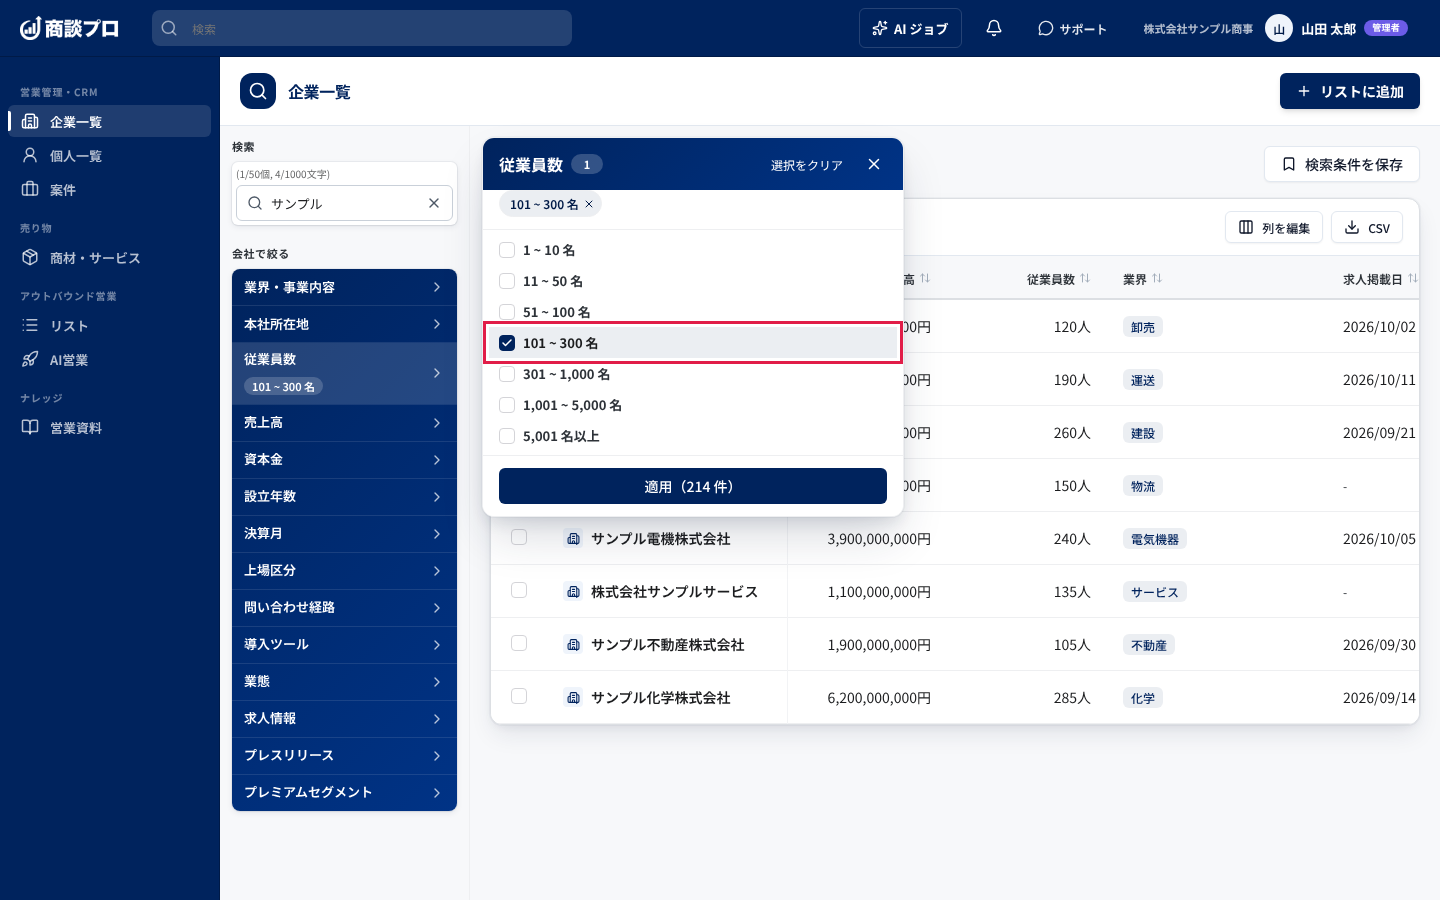1440x900 pixels.
Task: Go to 個人一覧 in sidebar
Action: tap(110, 155)
